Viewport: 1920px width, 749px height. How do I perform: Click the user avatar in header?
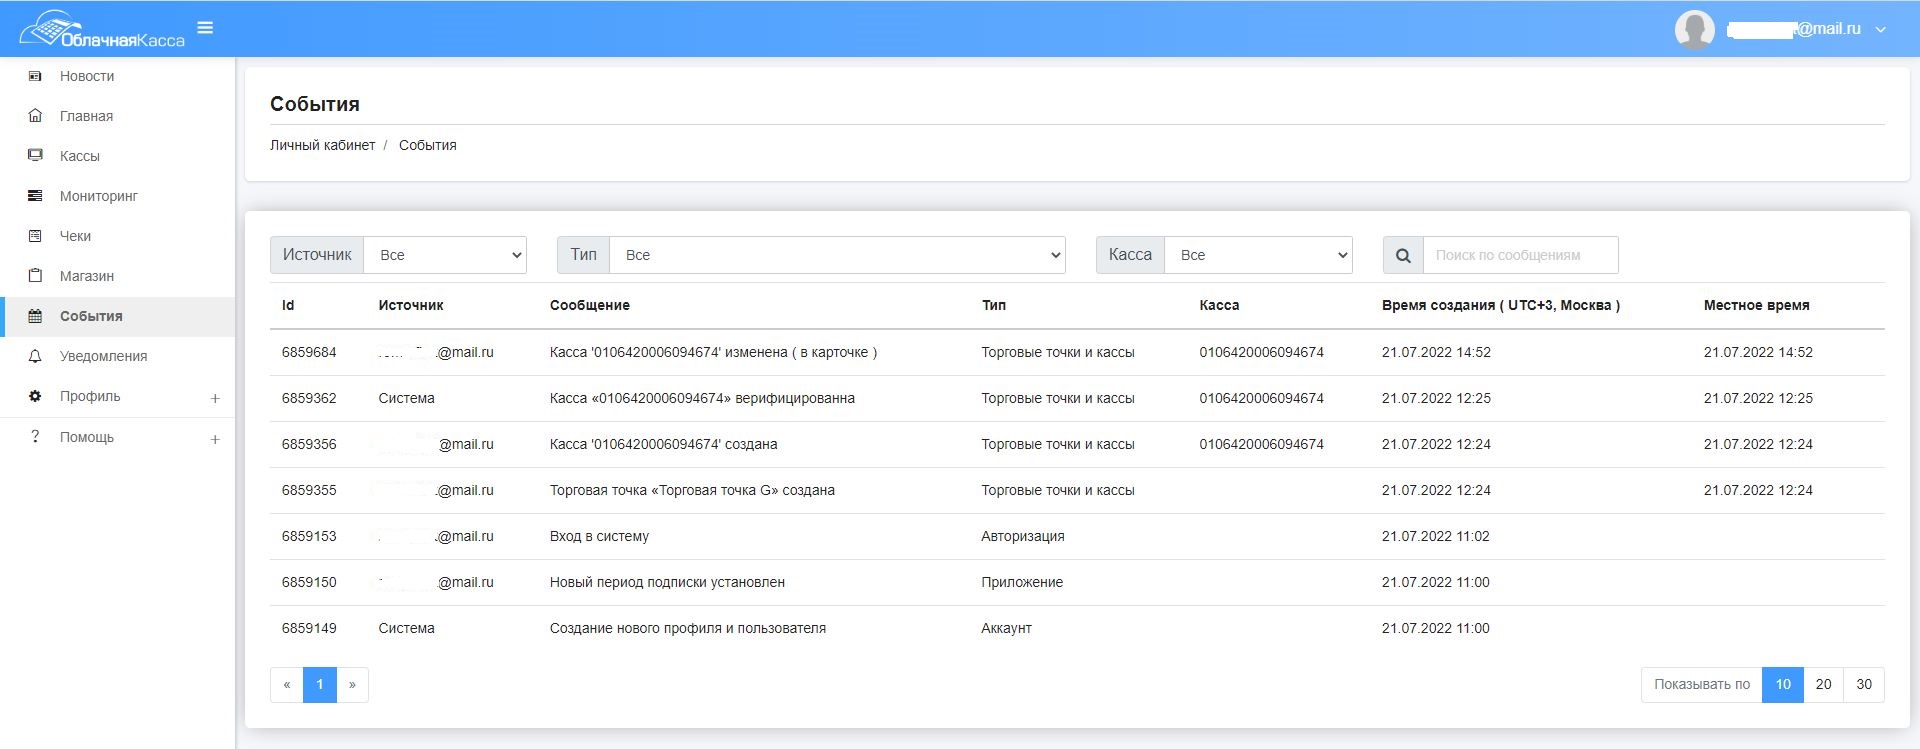(x=1694, y=29)
